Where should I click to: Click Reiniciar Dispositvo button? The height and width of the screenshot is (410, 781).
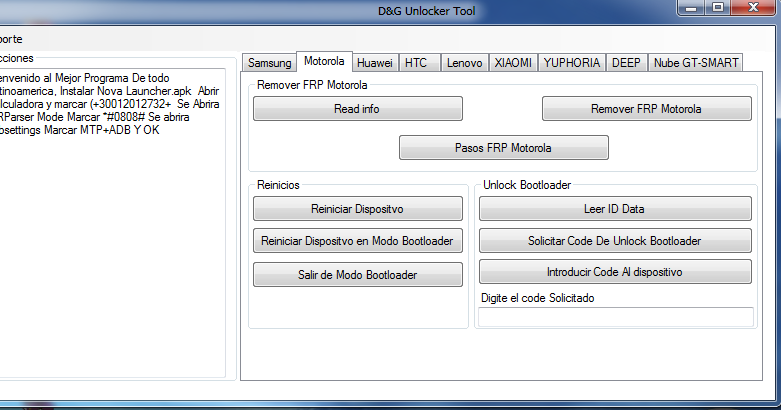(x=358, y=209)
